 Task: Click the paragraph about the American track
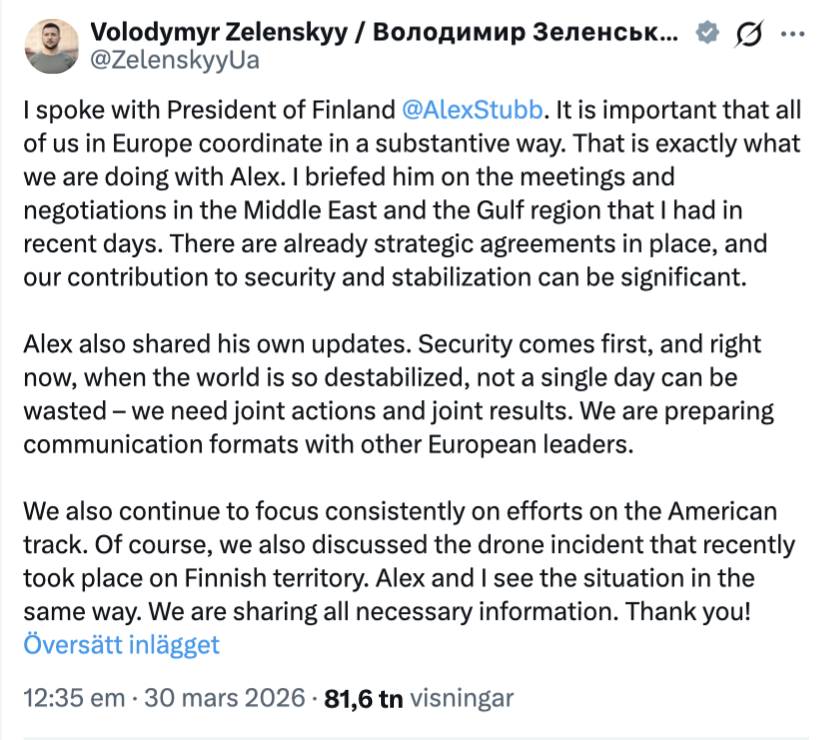click(x=400, y=562)
